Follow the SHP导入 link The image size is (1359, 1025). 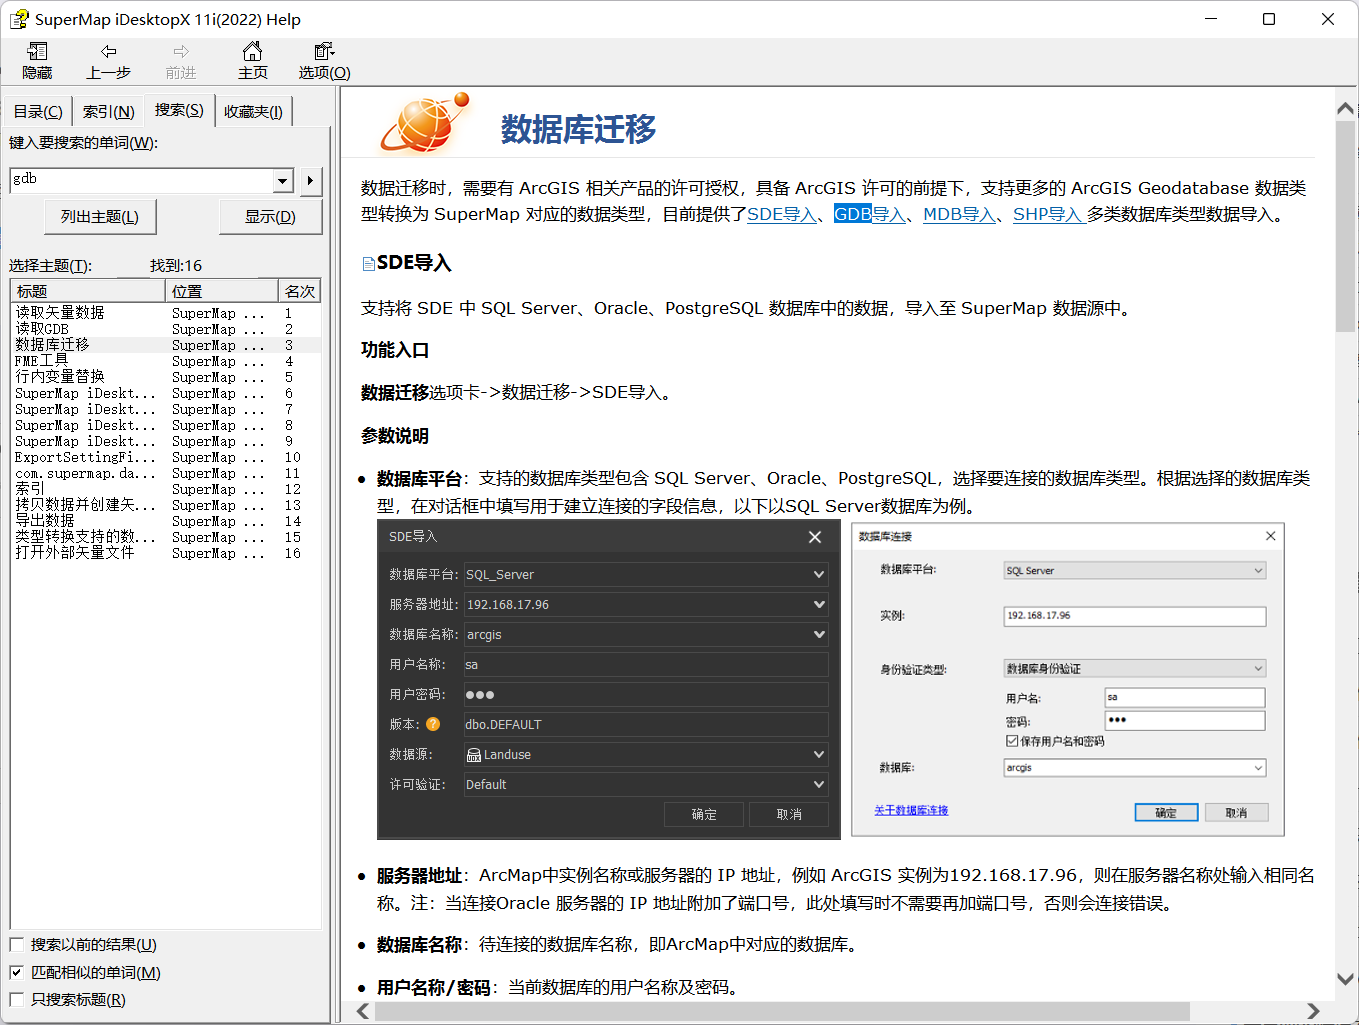point(1049,214)
